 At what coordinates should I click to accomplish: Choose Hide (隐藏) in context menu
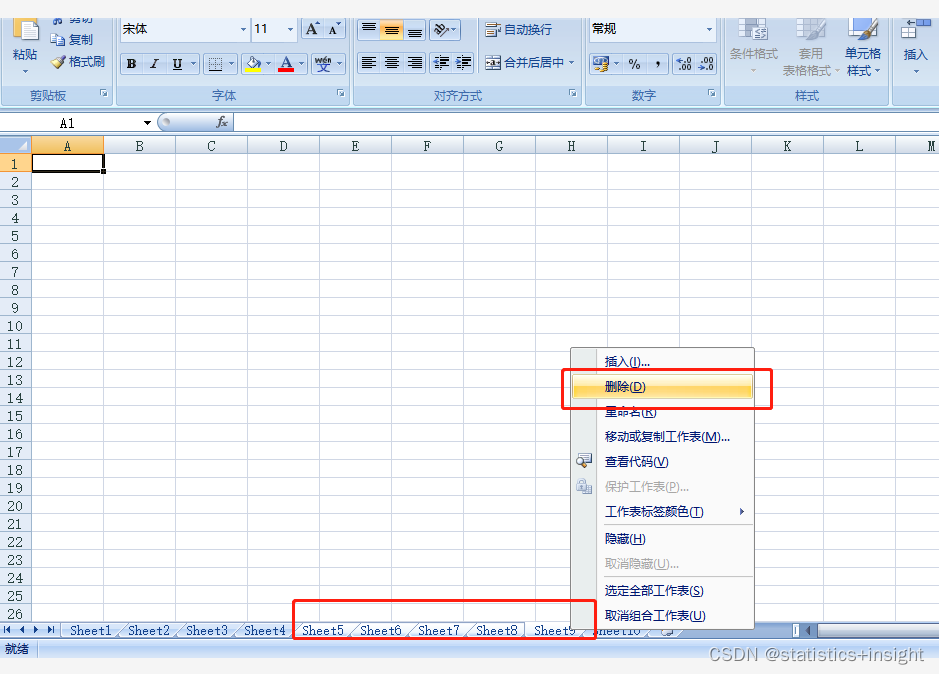click(x=662, y=539)
